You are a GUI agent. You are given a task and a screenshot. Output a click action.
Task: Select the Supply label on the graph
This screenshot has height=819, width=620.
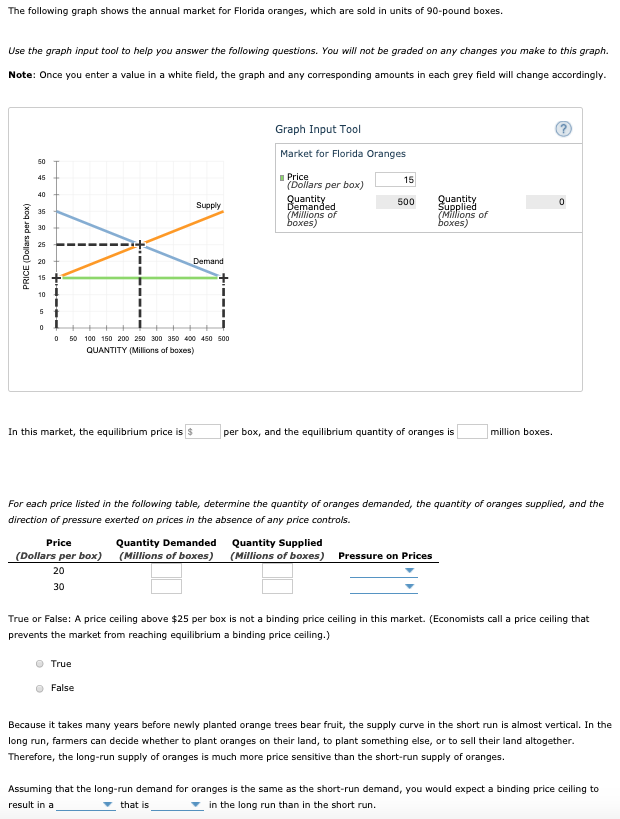(208, 206)
